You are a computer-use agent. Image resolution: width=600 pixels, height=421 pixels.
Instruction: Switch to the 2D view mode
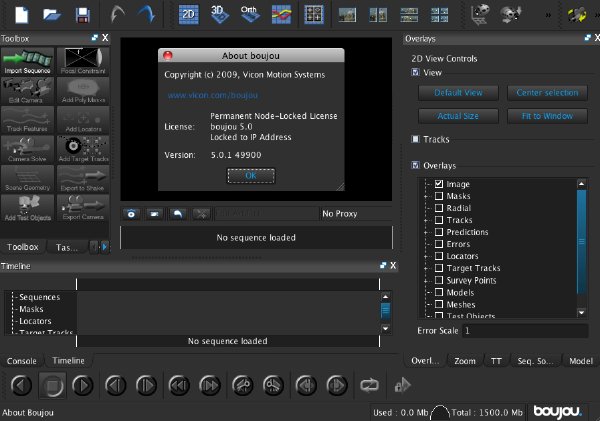pos(189,15)
